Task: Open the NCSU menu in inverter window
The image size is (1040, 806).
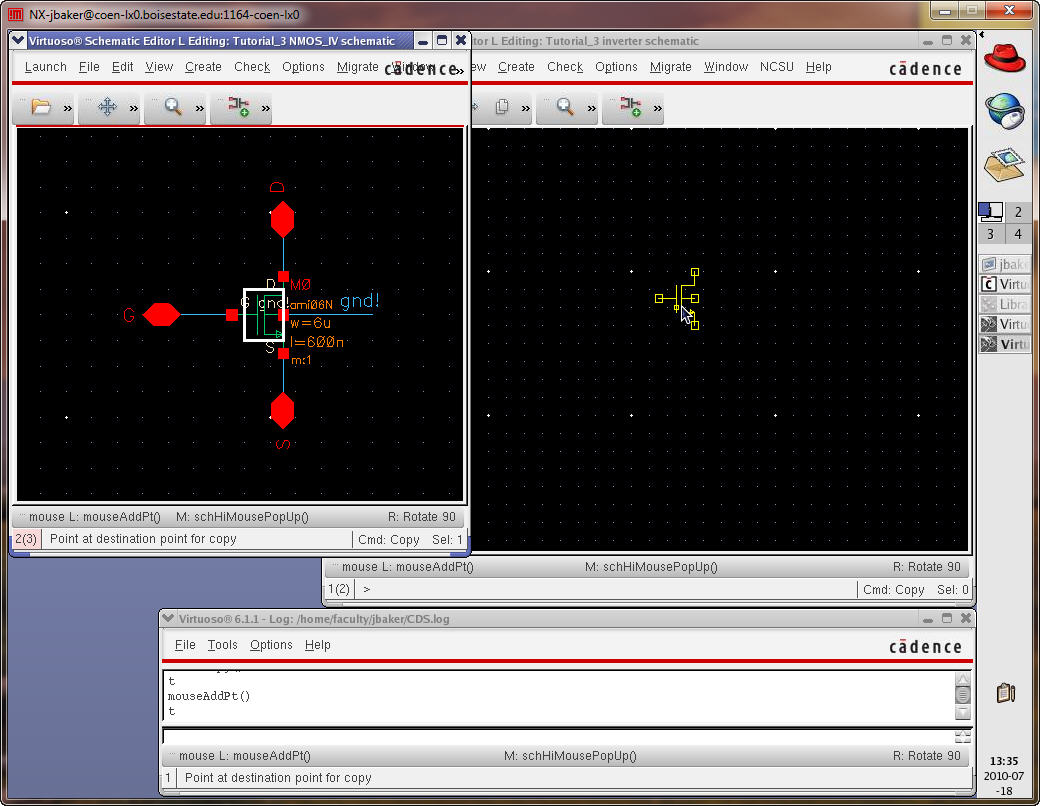Action: (776, 67)
